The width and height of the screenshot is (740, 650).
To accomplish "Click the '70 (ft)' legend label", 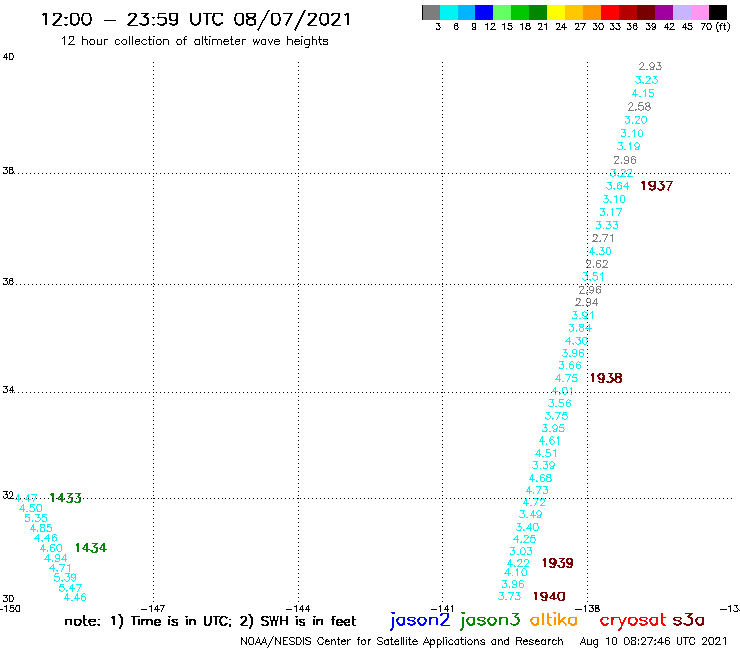I will (715, 27).
